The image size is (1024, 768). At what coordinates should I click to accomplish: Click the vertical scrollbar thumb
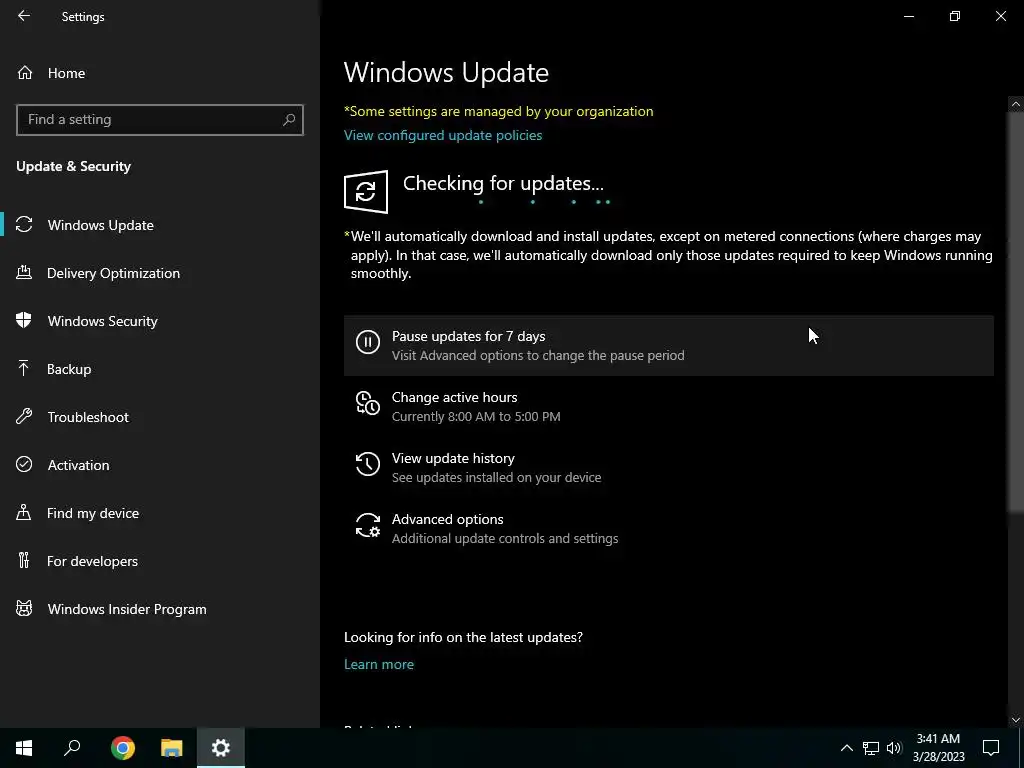click(x=1016, y=312)
